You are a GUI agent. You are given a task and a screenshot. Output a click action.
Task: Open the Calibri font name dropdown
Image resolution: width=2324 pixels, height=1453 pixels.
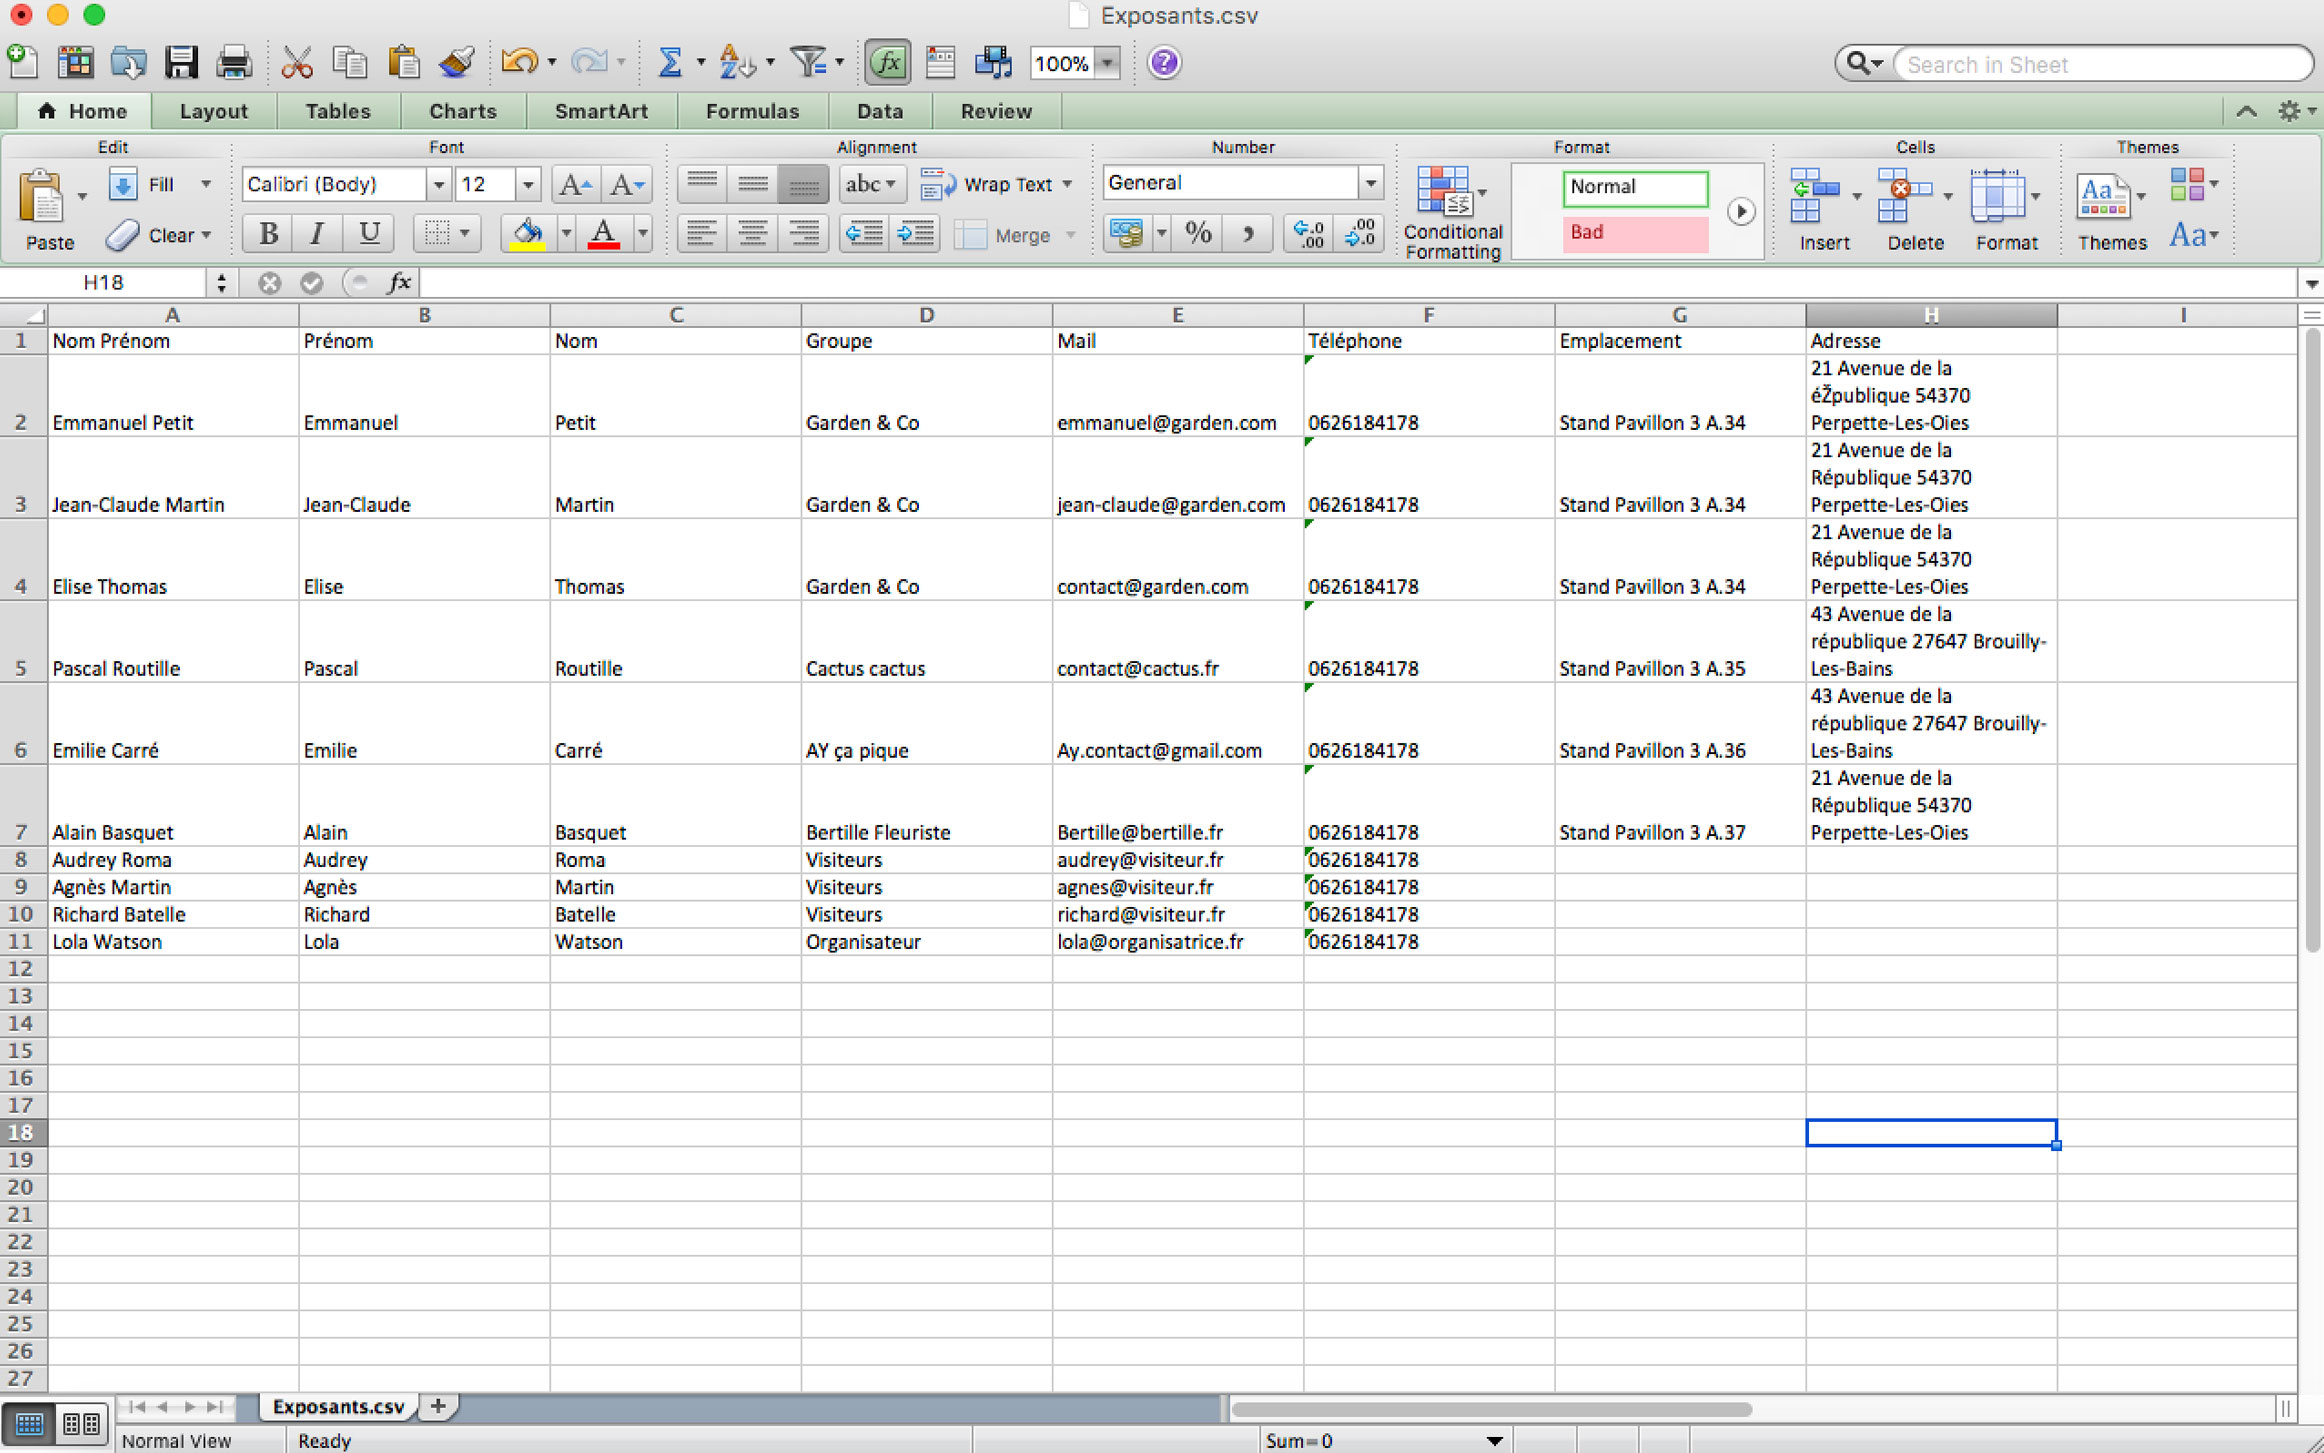pos(438,184)
